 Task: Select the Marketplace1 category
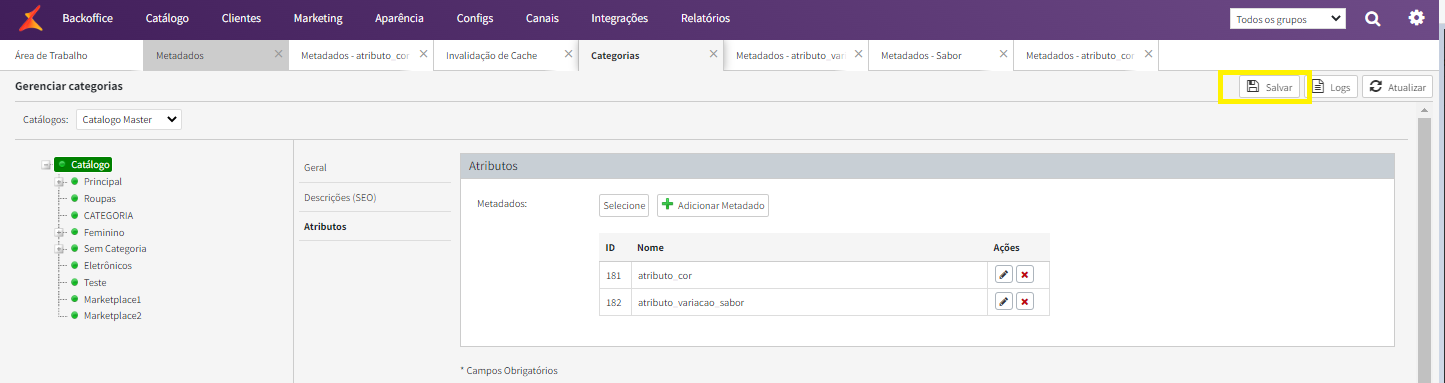click(x=113, y=299)
